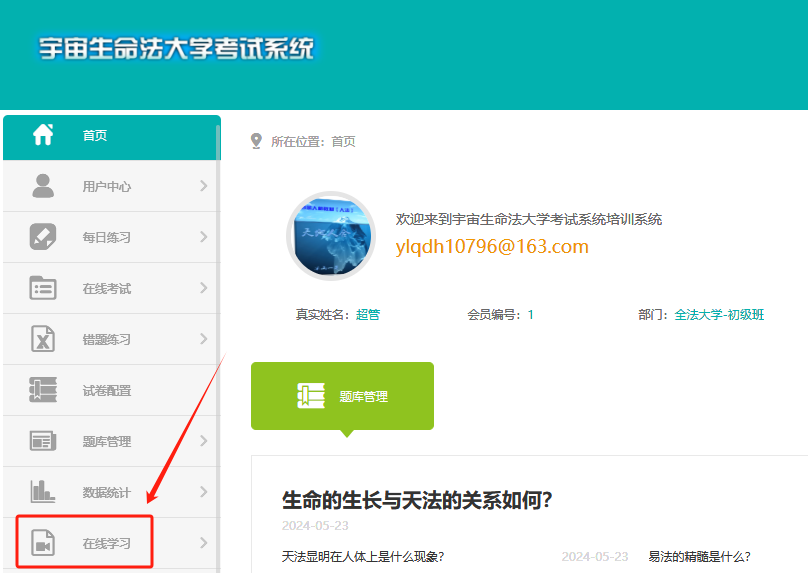Click the 试卷配置 books icon
The height and width of the screenshot is (573, 808).
43,390
